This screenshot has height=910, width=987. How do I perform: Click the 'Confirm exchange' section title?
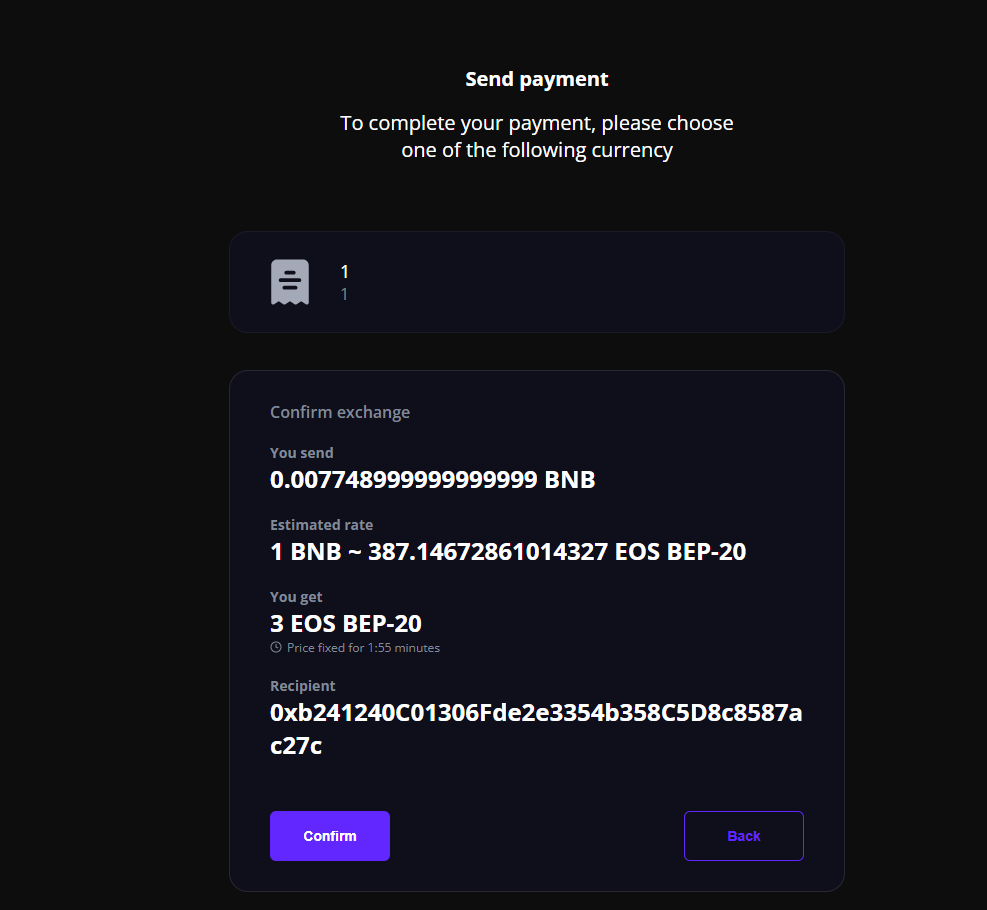pyautogui.click(x=340, y=412)
